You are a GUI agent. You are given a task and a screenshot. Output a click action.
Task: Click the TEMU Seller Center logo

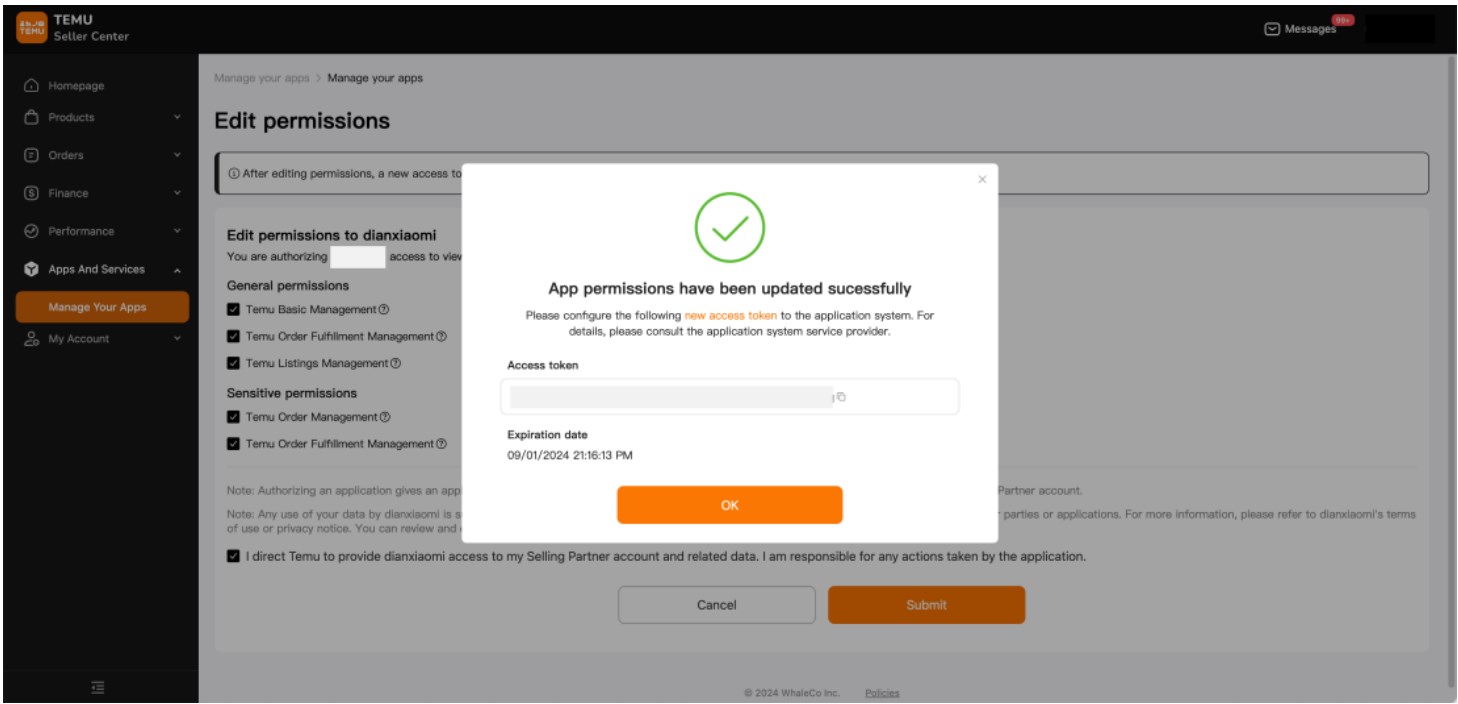click(29, 29)
